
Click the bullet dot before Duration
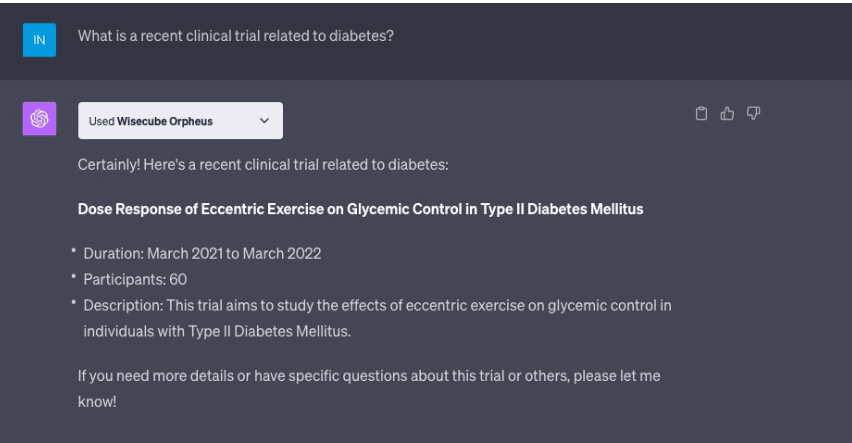[73, 251]
